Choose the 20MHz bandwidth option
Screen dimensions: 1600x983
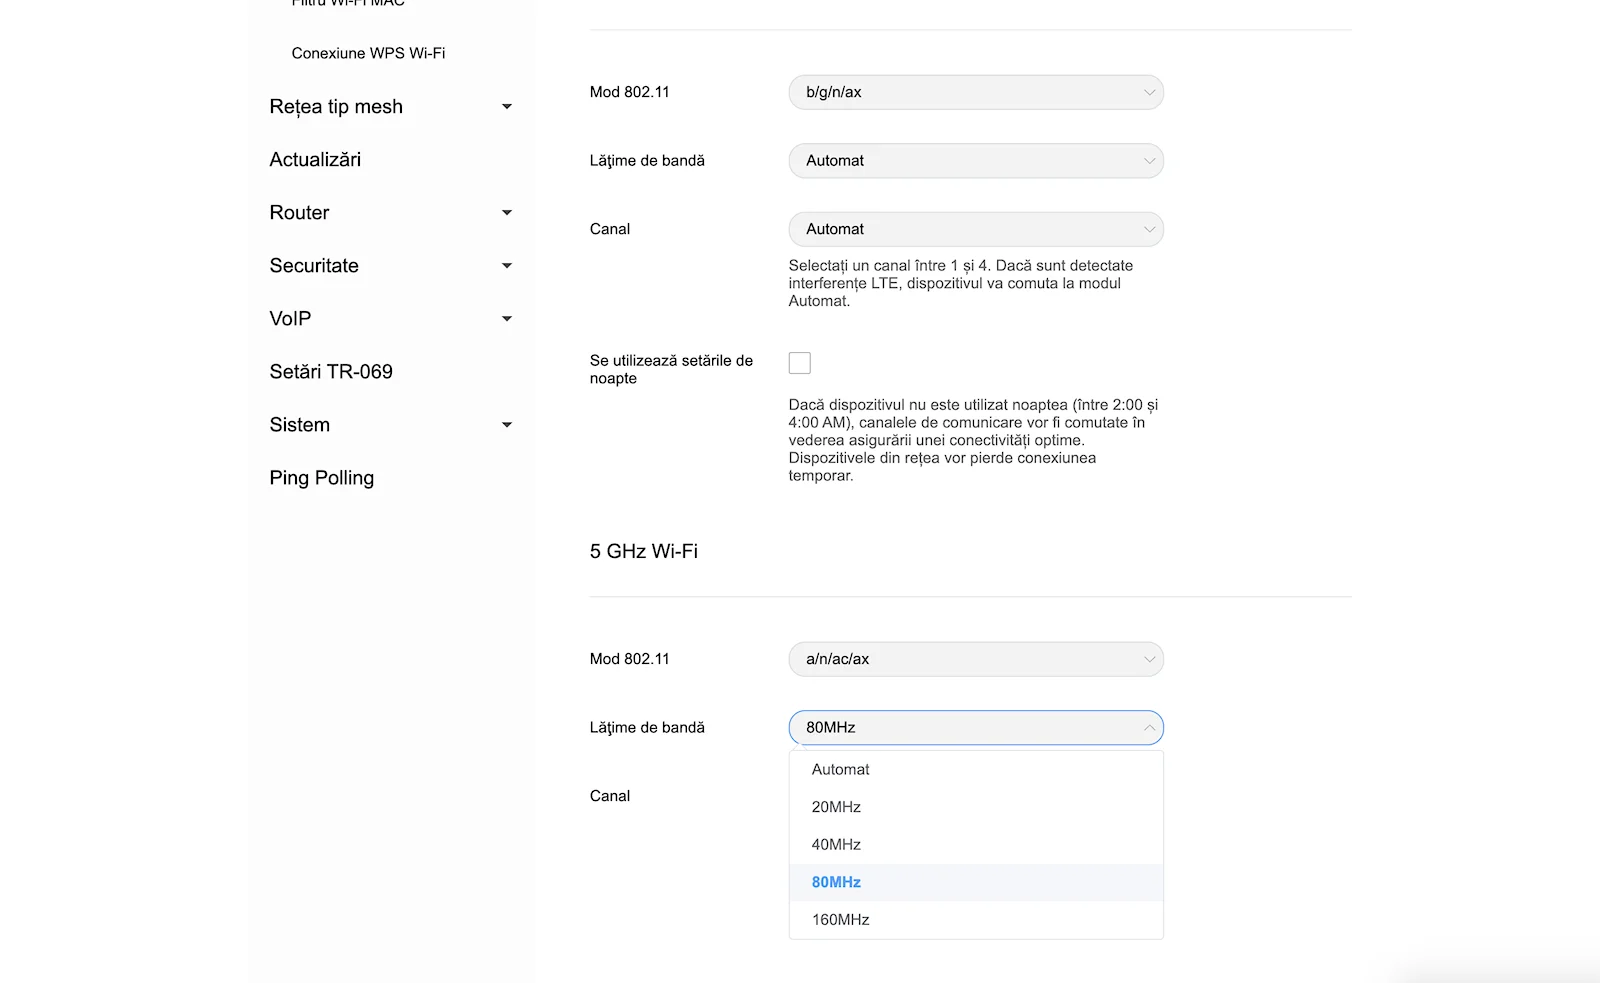point(976,807)
